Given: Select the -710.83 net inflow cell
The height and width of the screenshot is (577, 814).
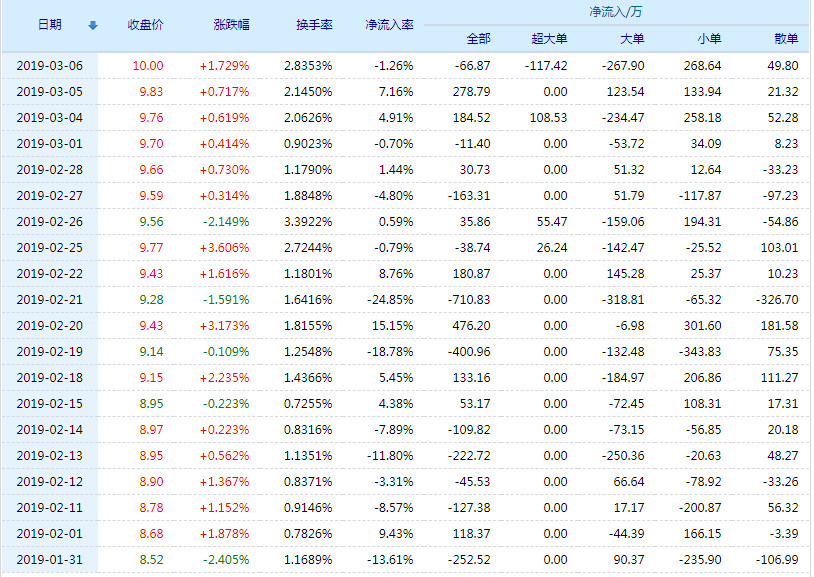Looking at the screenshot, I should 469,299.
